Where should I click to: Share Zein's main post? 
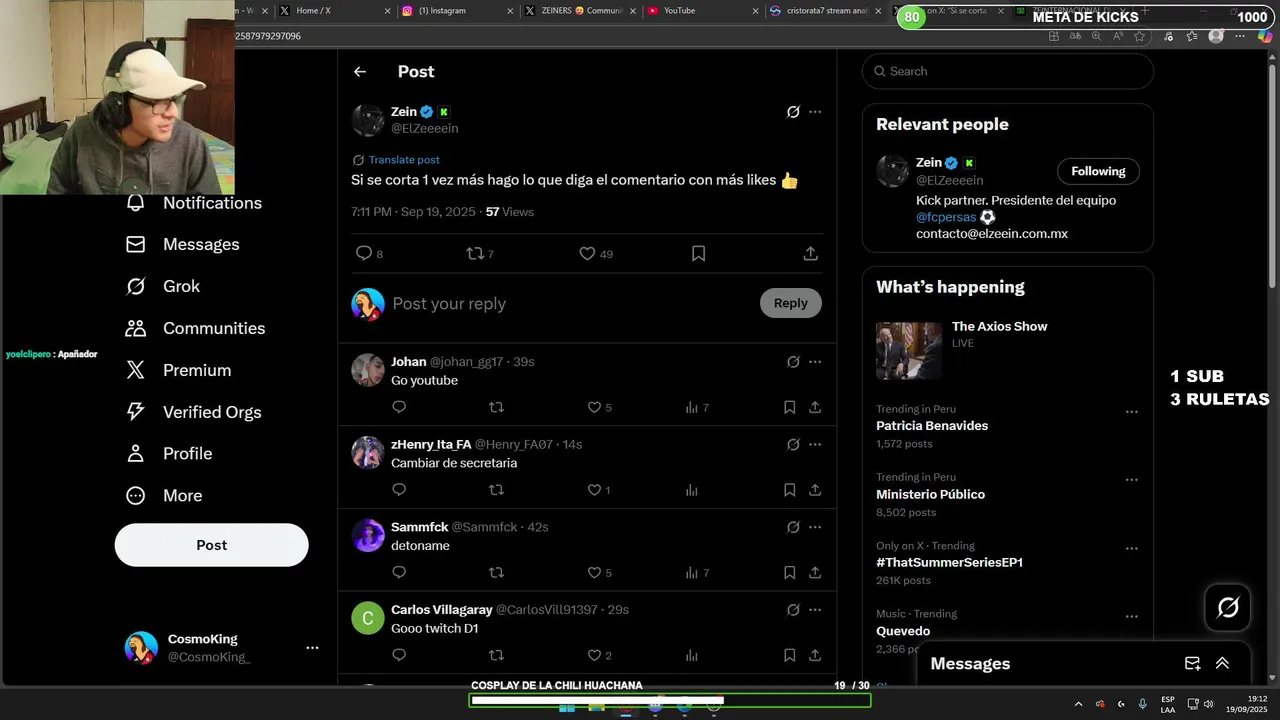tap(811, 254)
